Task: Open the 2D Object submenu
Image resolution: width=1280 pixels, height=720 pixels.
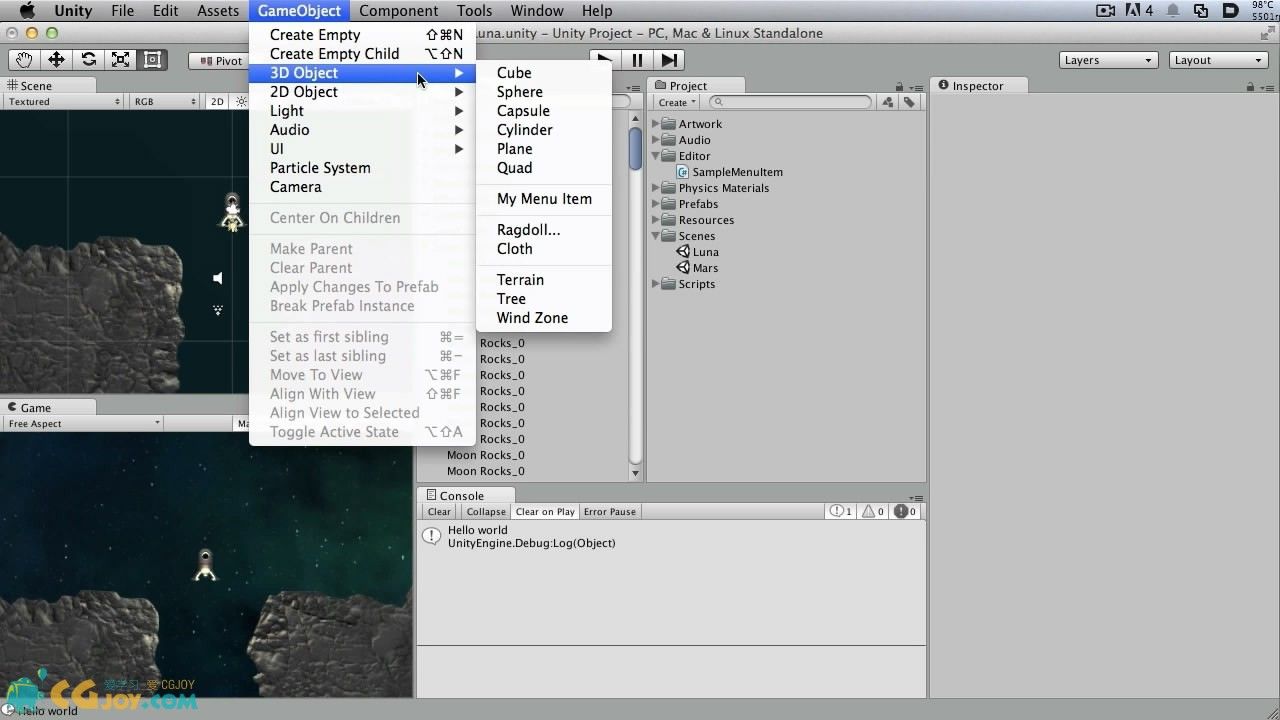Action: [362, 92]
